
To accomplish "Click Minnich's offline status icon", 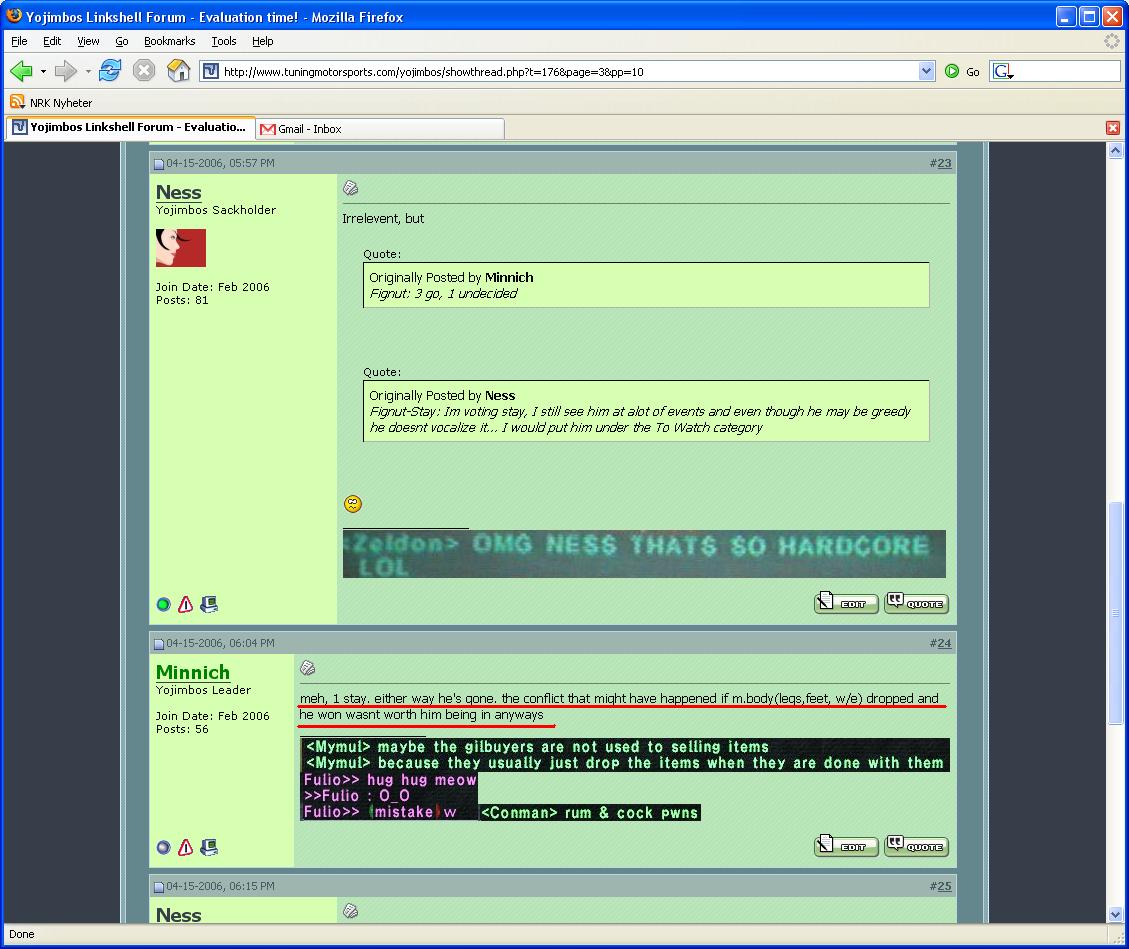I will pyautogui.click(x=164, y=848).
